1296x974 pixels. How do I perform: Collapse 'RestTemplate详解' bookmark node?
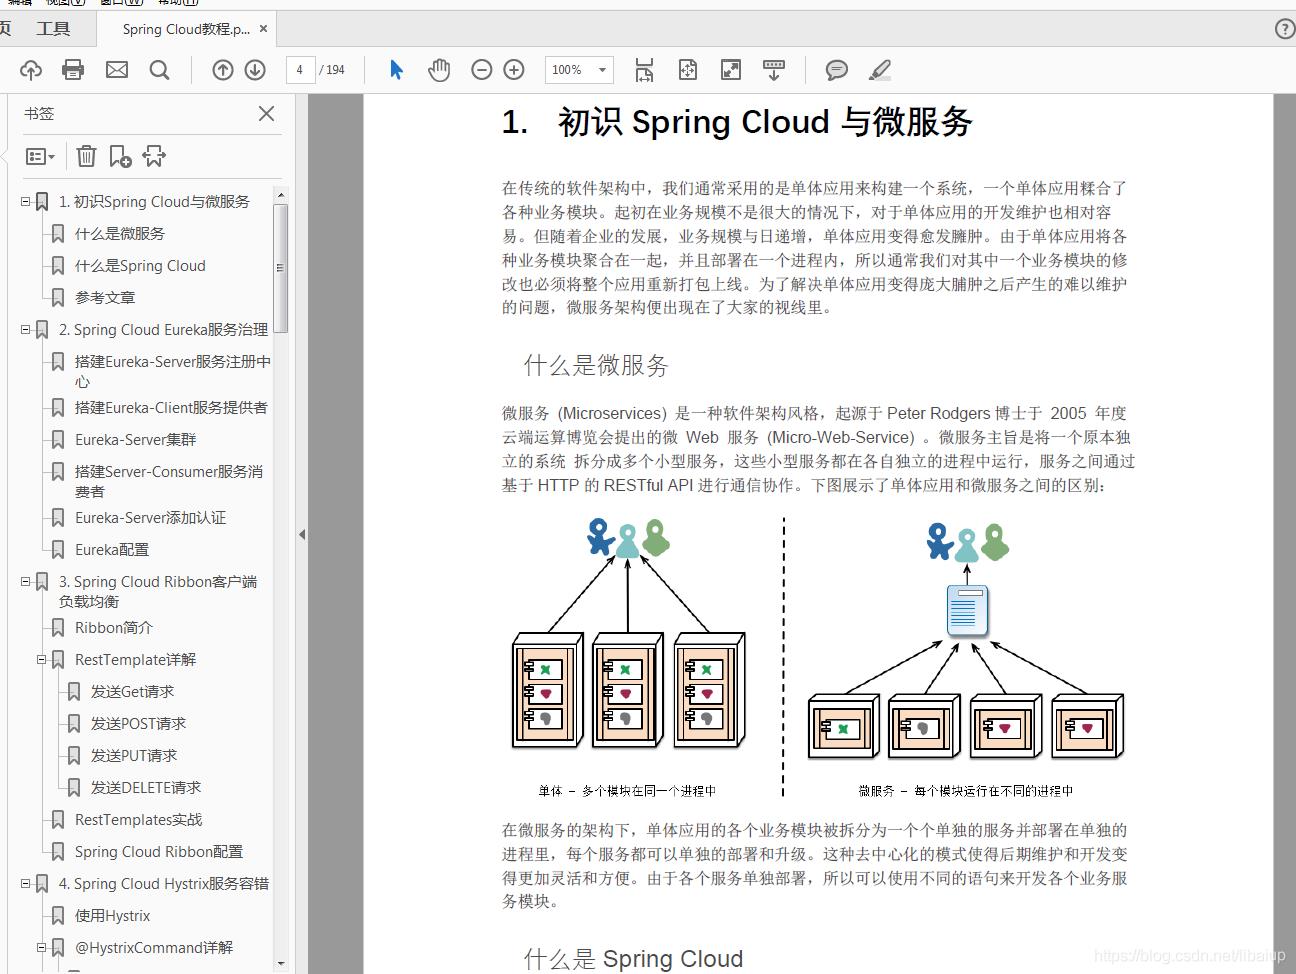click(42, 659)
